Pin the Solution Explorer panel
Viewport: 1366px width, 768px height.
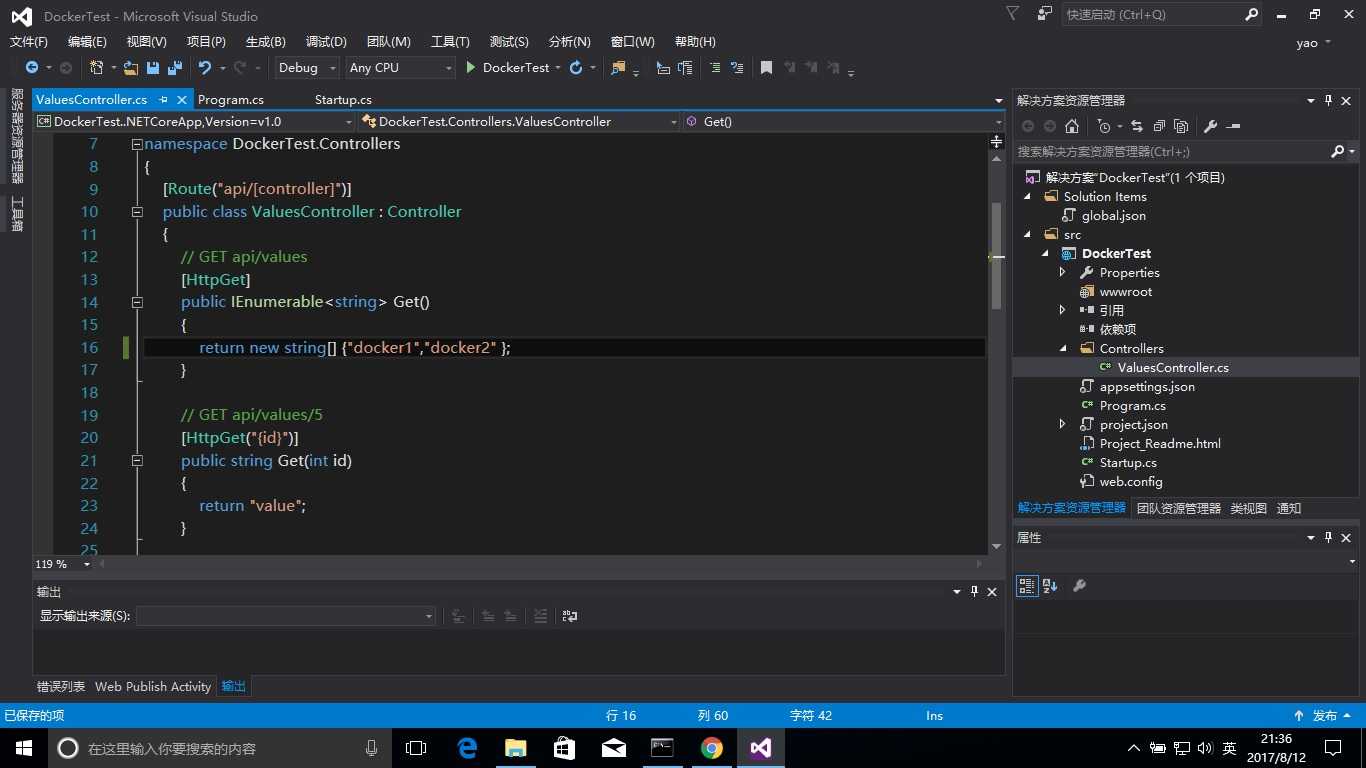(x=1328, y=100)
